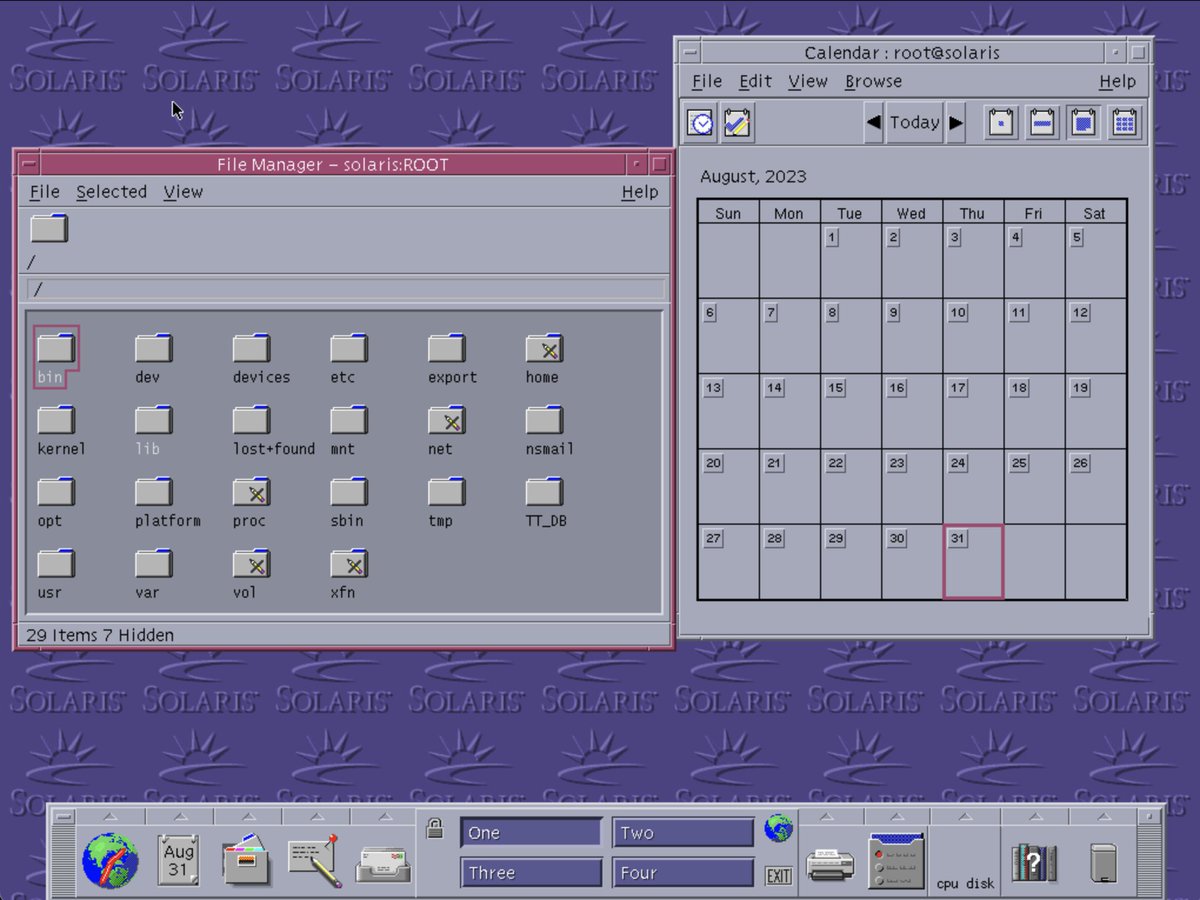This screenshot has height=900, width=1200.
Task: Lock the screen with padlock icon
Action: point(434,828)
